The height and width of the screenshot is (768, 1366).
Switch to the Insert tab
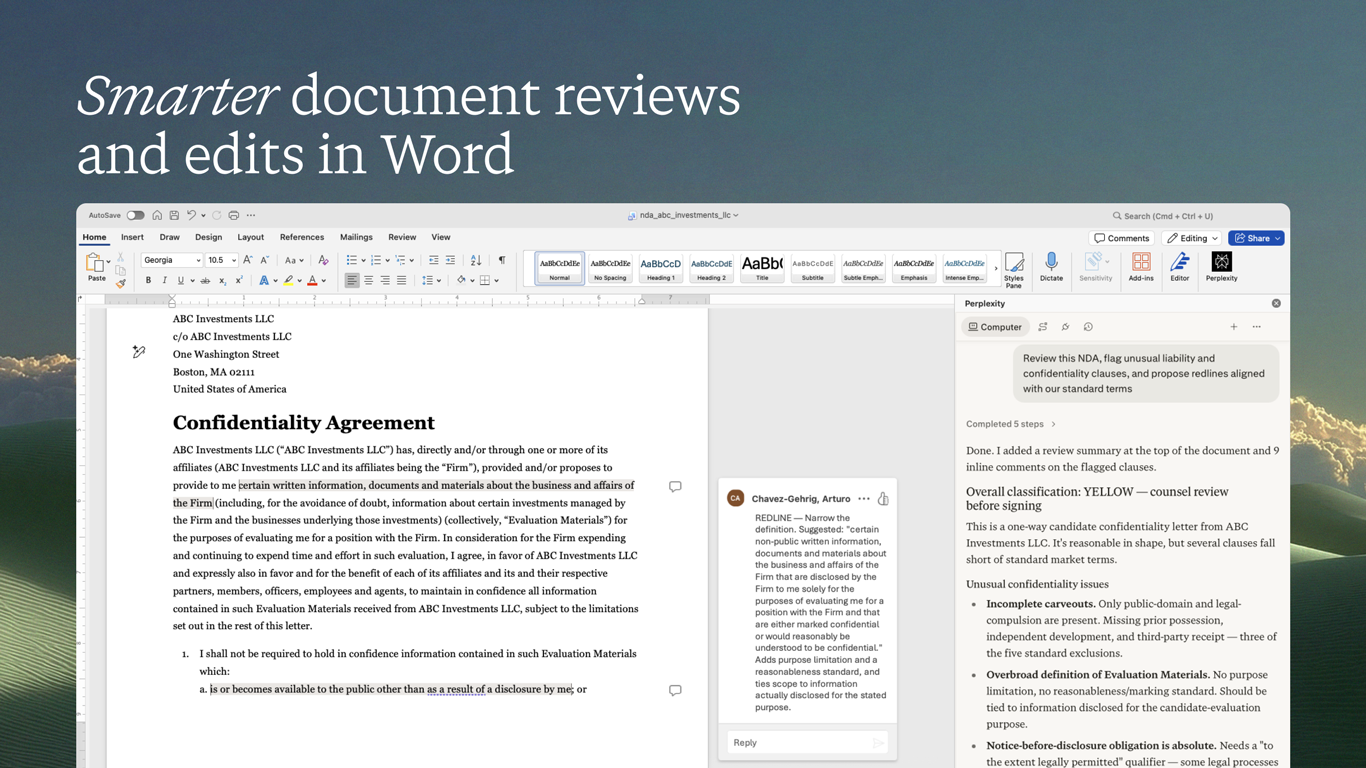pyautogui.click(x=132, y=237)
